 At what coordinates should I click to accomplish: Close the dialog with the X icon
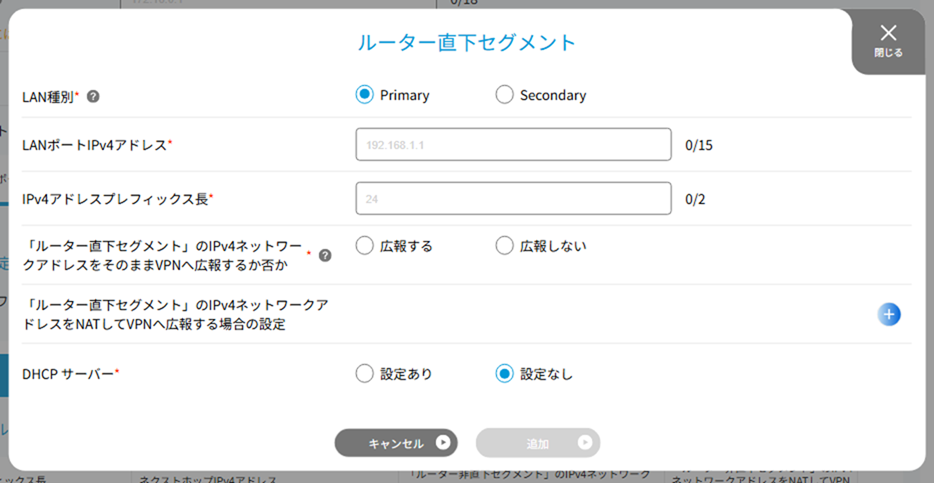coord(888,33)
